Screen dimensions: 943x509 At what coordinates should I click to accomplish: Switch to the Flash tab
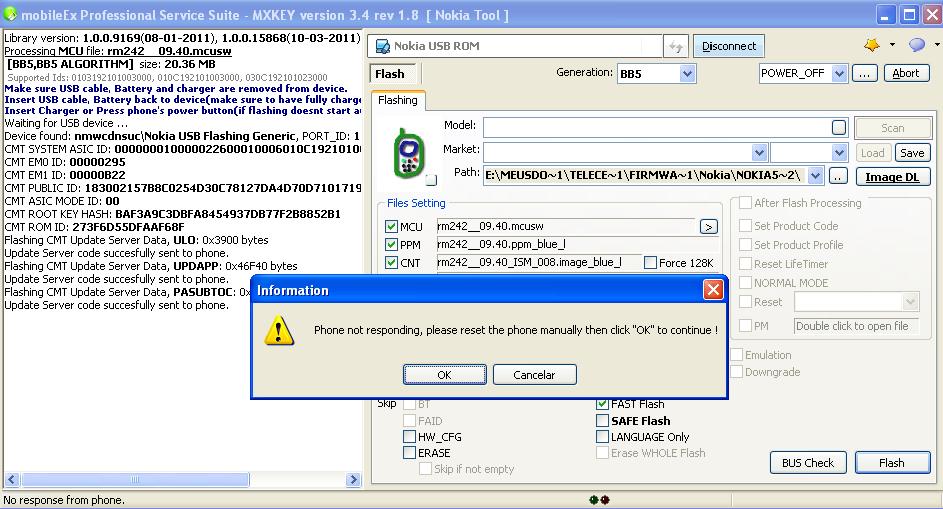[390, 74]
